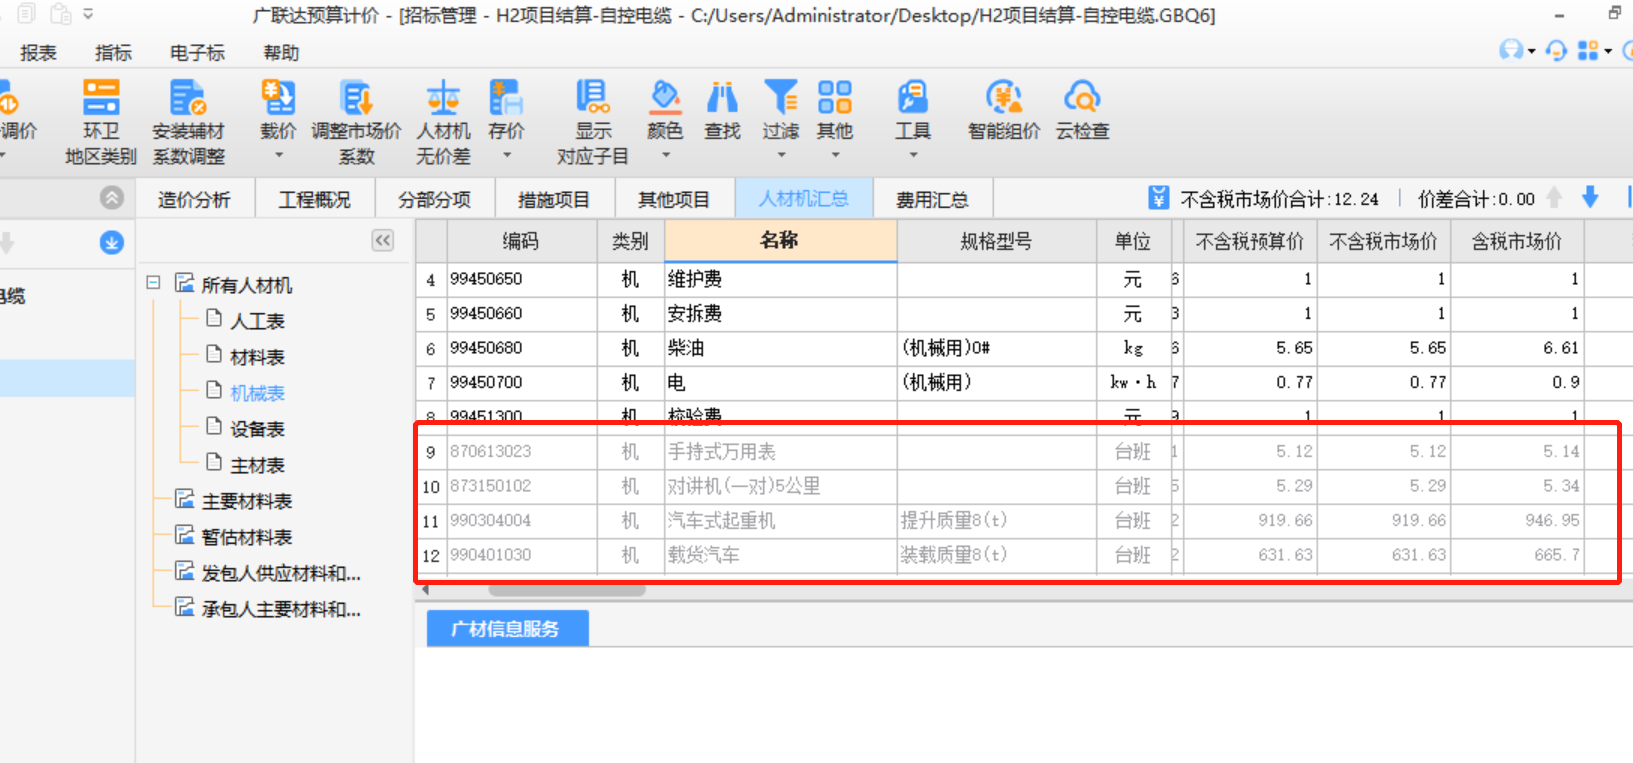Select 设备表 in the tree
The width and height of the screenshot is (1633, 763).
tap(257, 429)
